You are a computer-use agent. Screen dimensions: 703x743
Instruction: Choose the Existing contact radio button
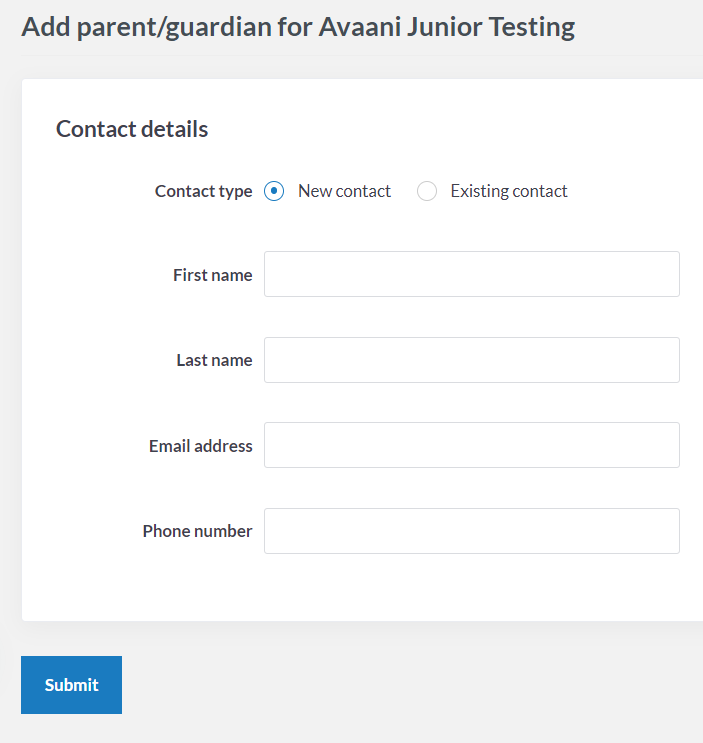click(427, 191)
